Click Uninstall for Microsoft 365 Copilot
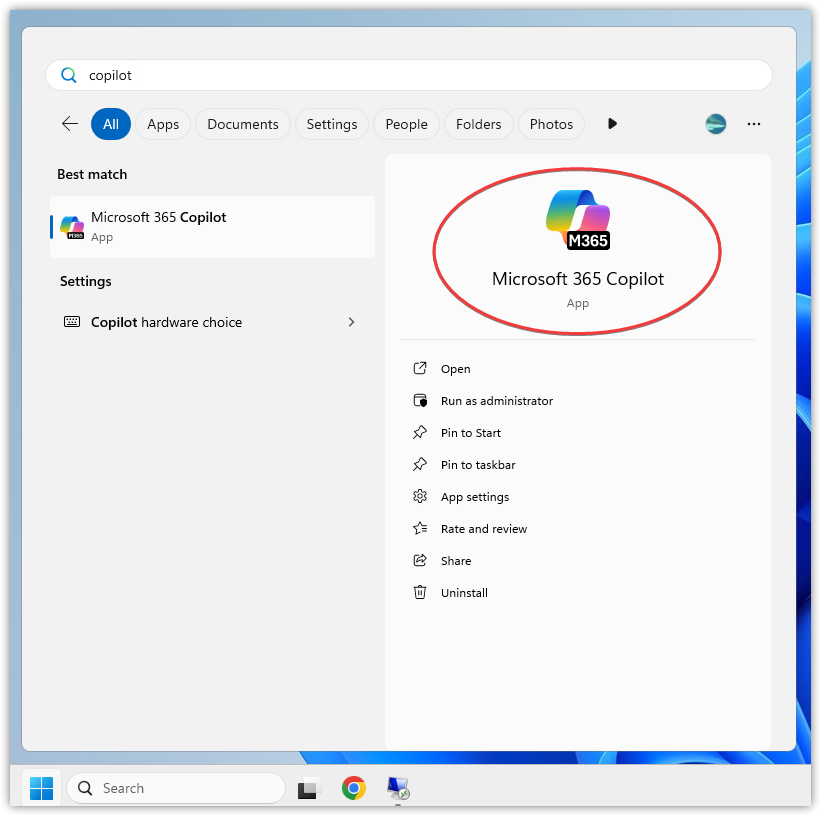Screen dimensions: 821x816 [x=464, y=592]
